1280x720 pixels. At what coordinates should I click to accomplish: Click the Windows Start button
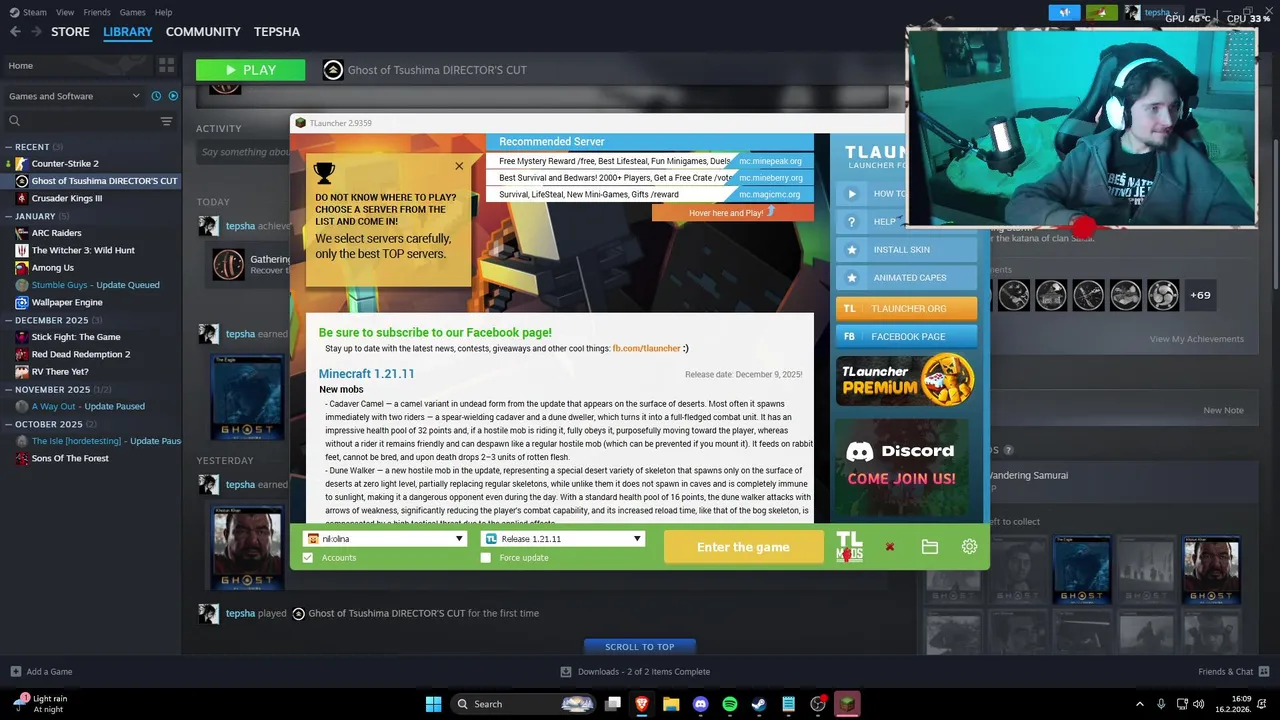(x=433, y=704)
